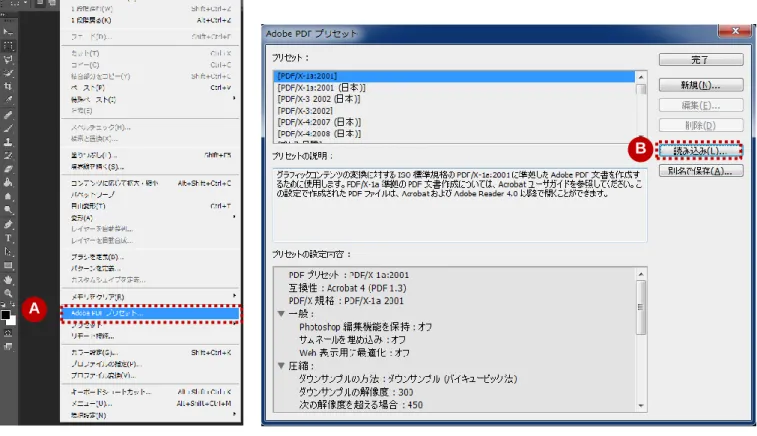
Task: Choose カラー設定(G) menu item
Action: pyautogui.click(x=150, y=353)
